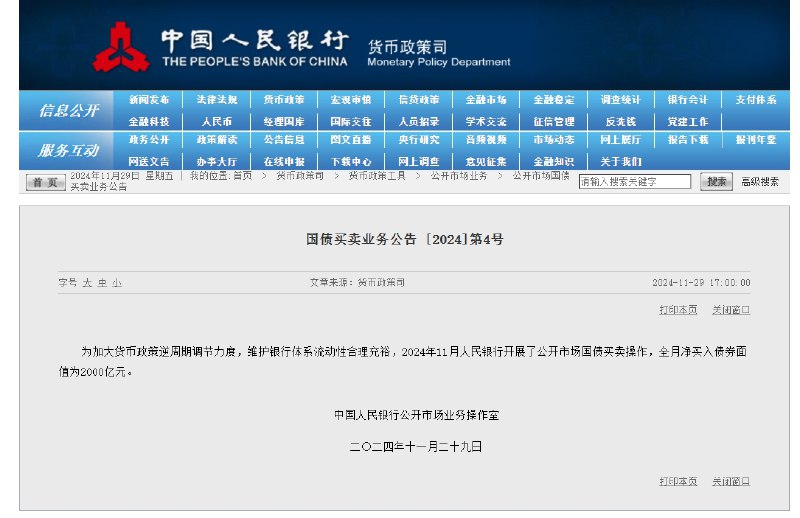800x518 pixels.
Task: Open 高级搜索 advanced search
Action: [760, 182]
